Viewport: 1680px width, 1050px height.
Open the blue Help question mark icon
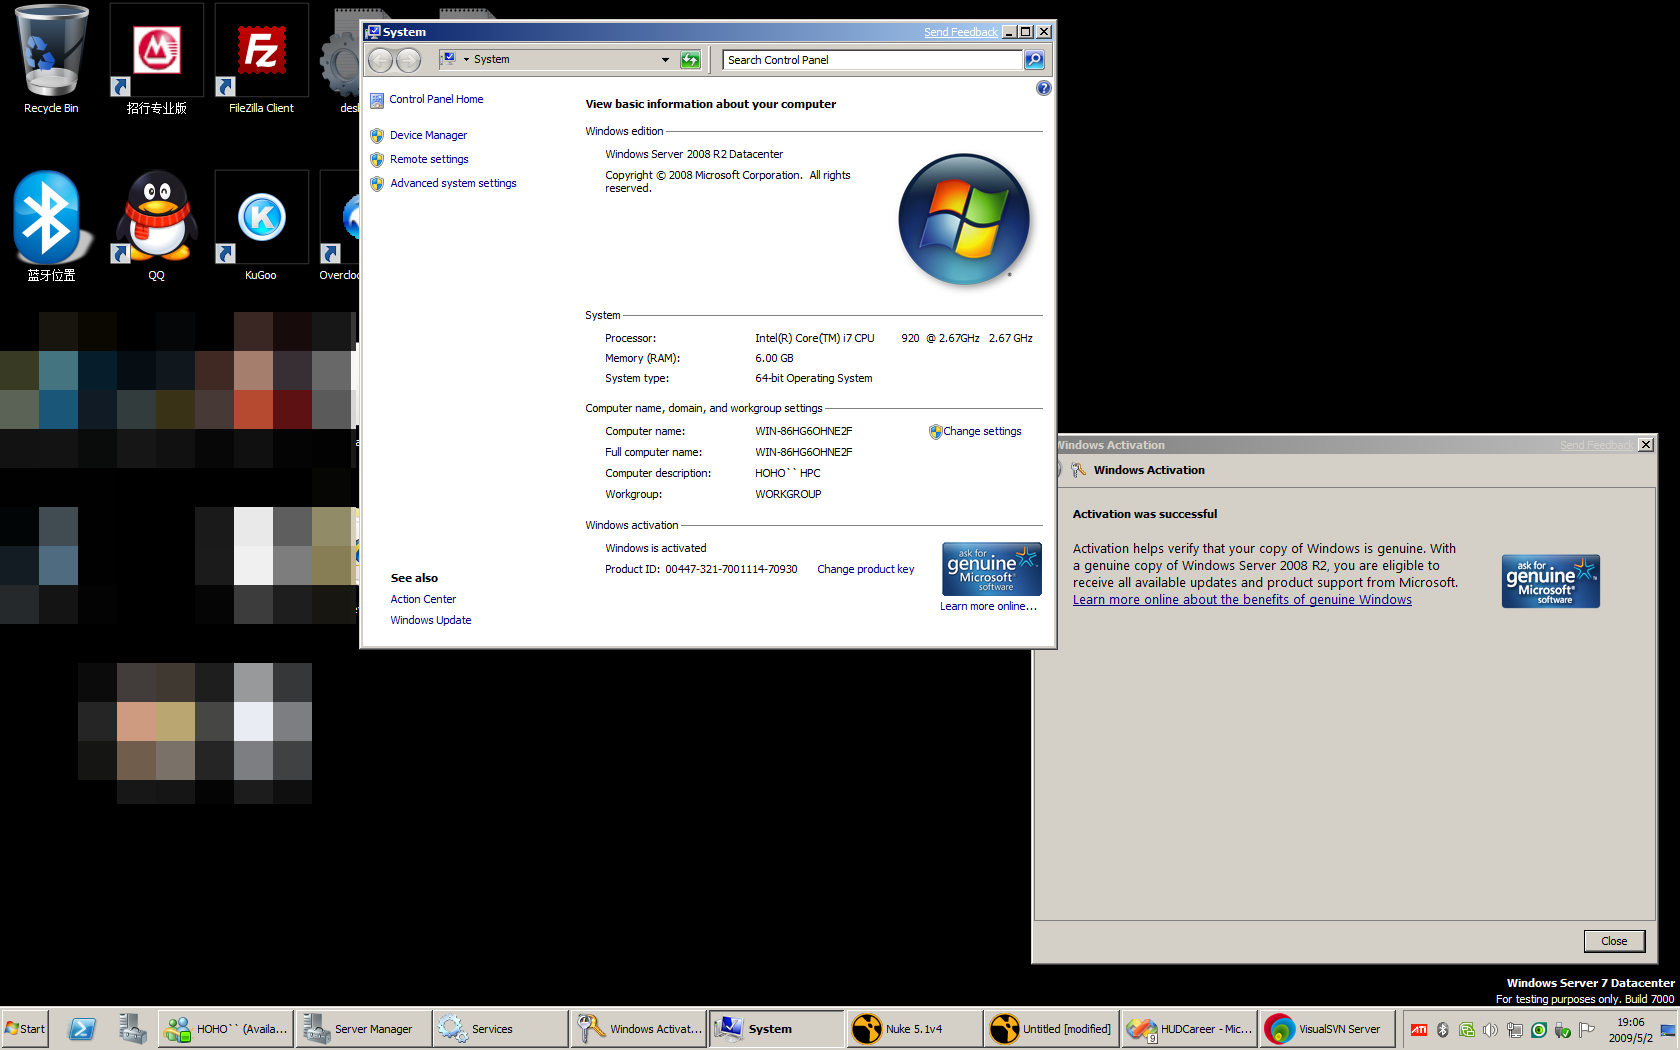1043,88
